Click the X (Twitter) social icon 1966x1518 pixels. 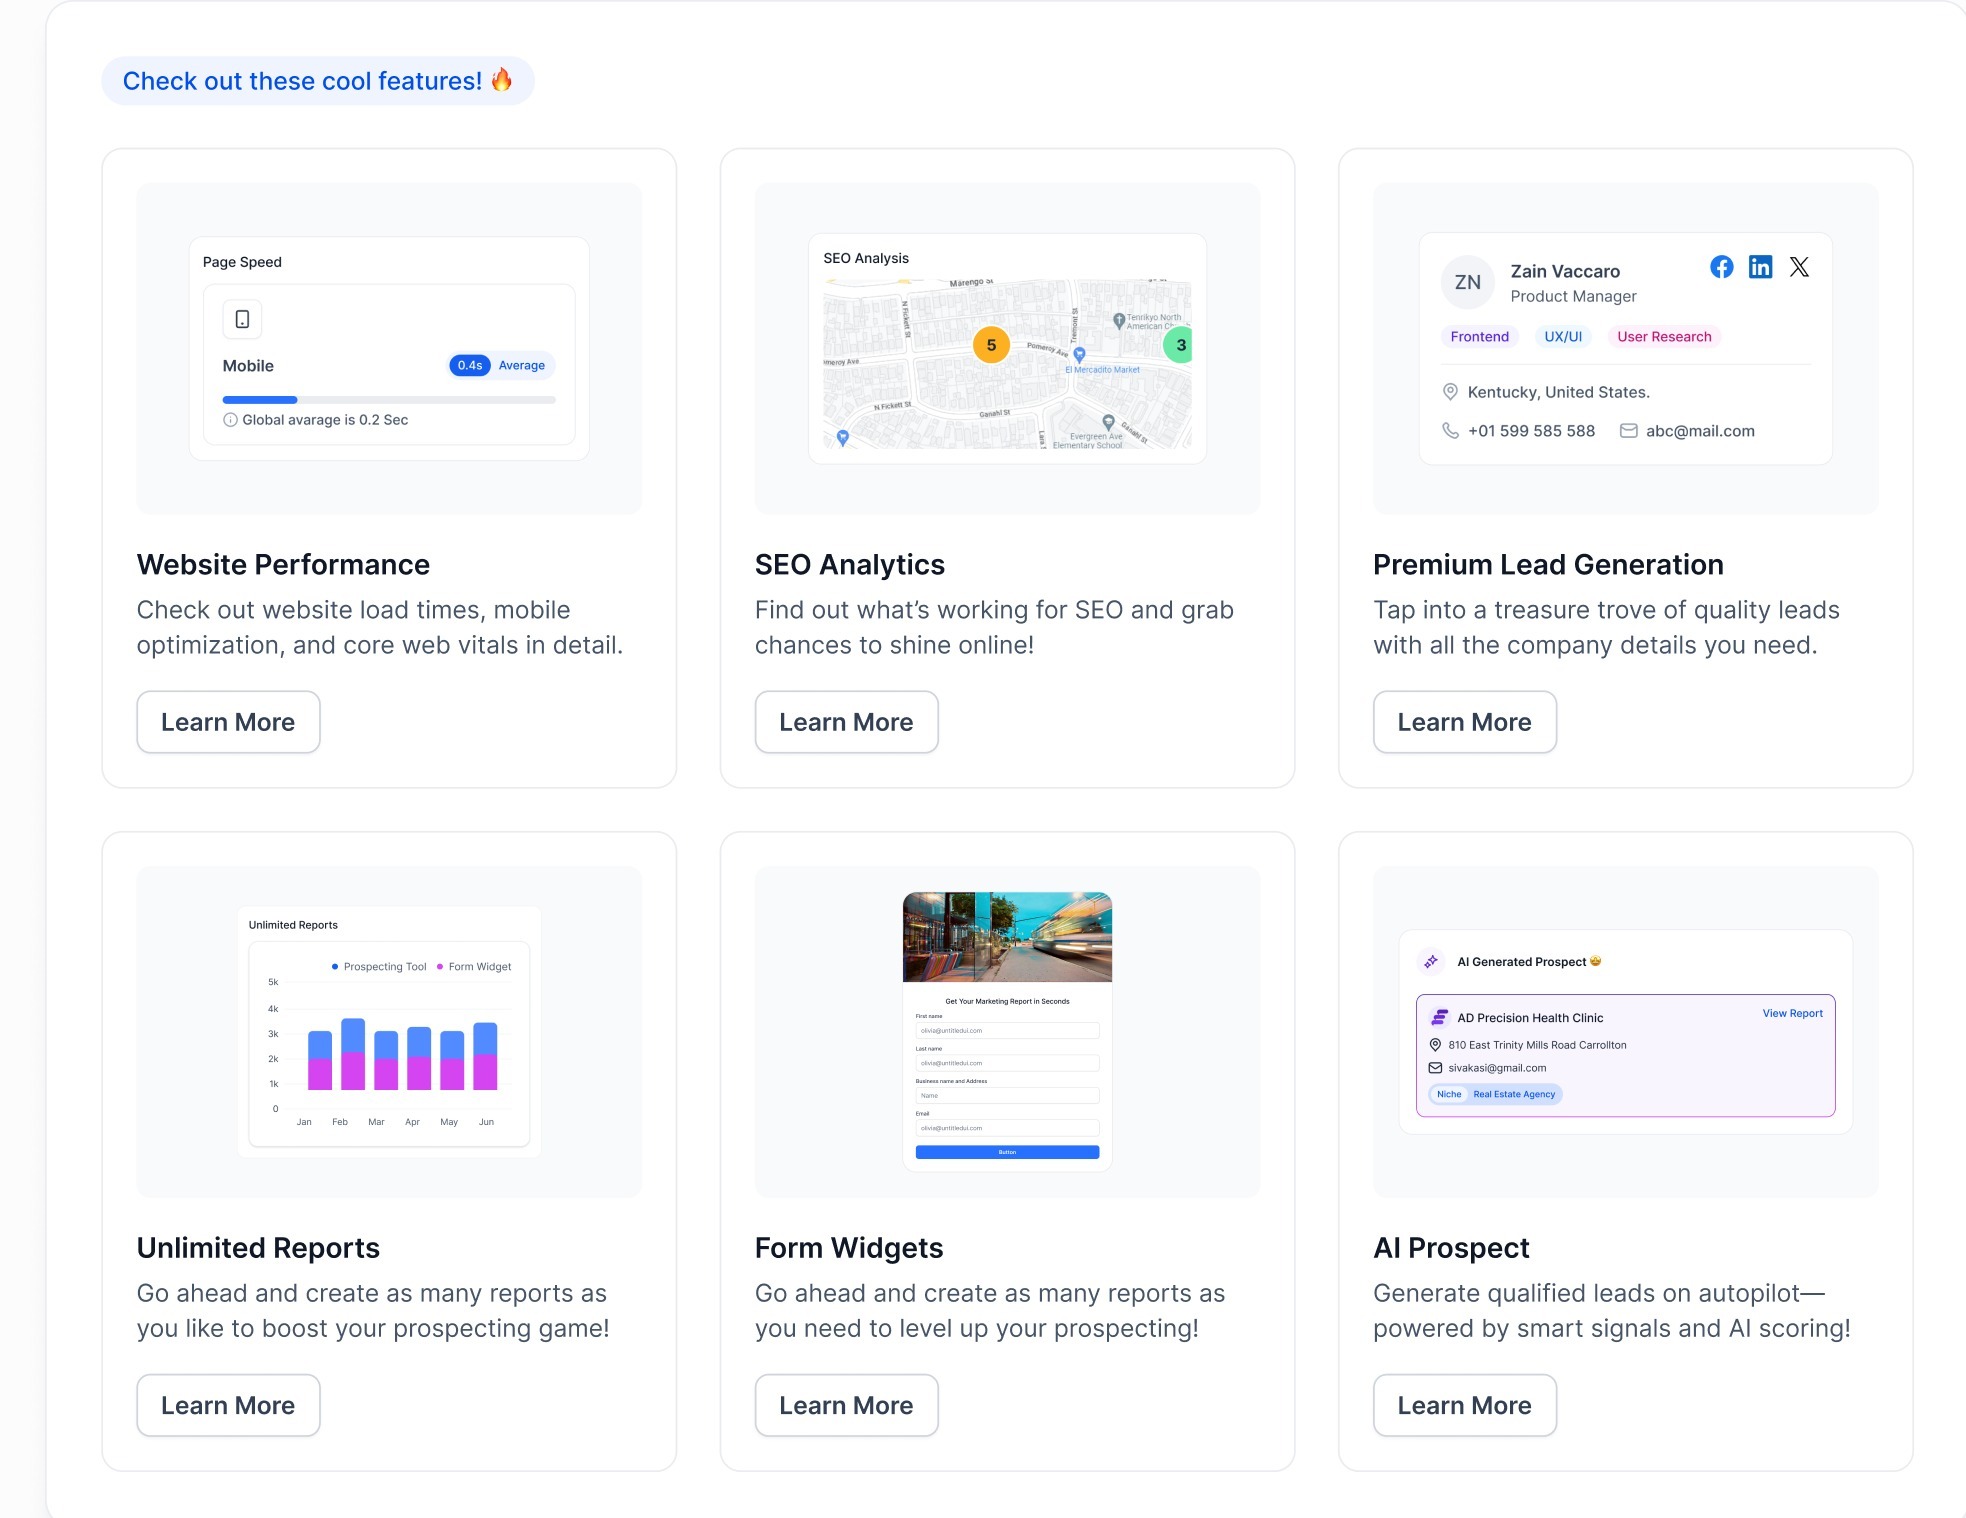[1799, 267]
